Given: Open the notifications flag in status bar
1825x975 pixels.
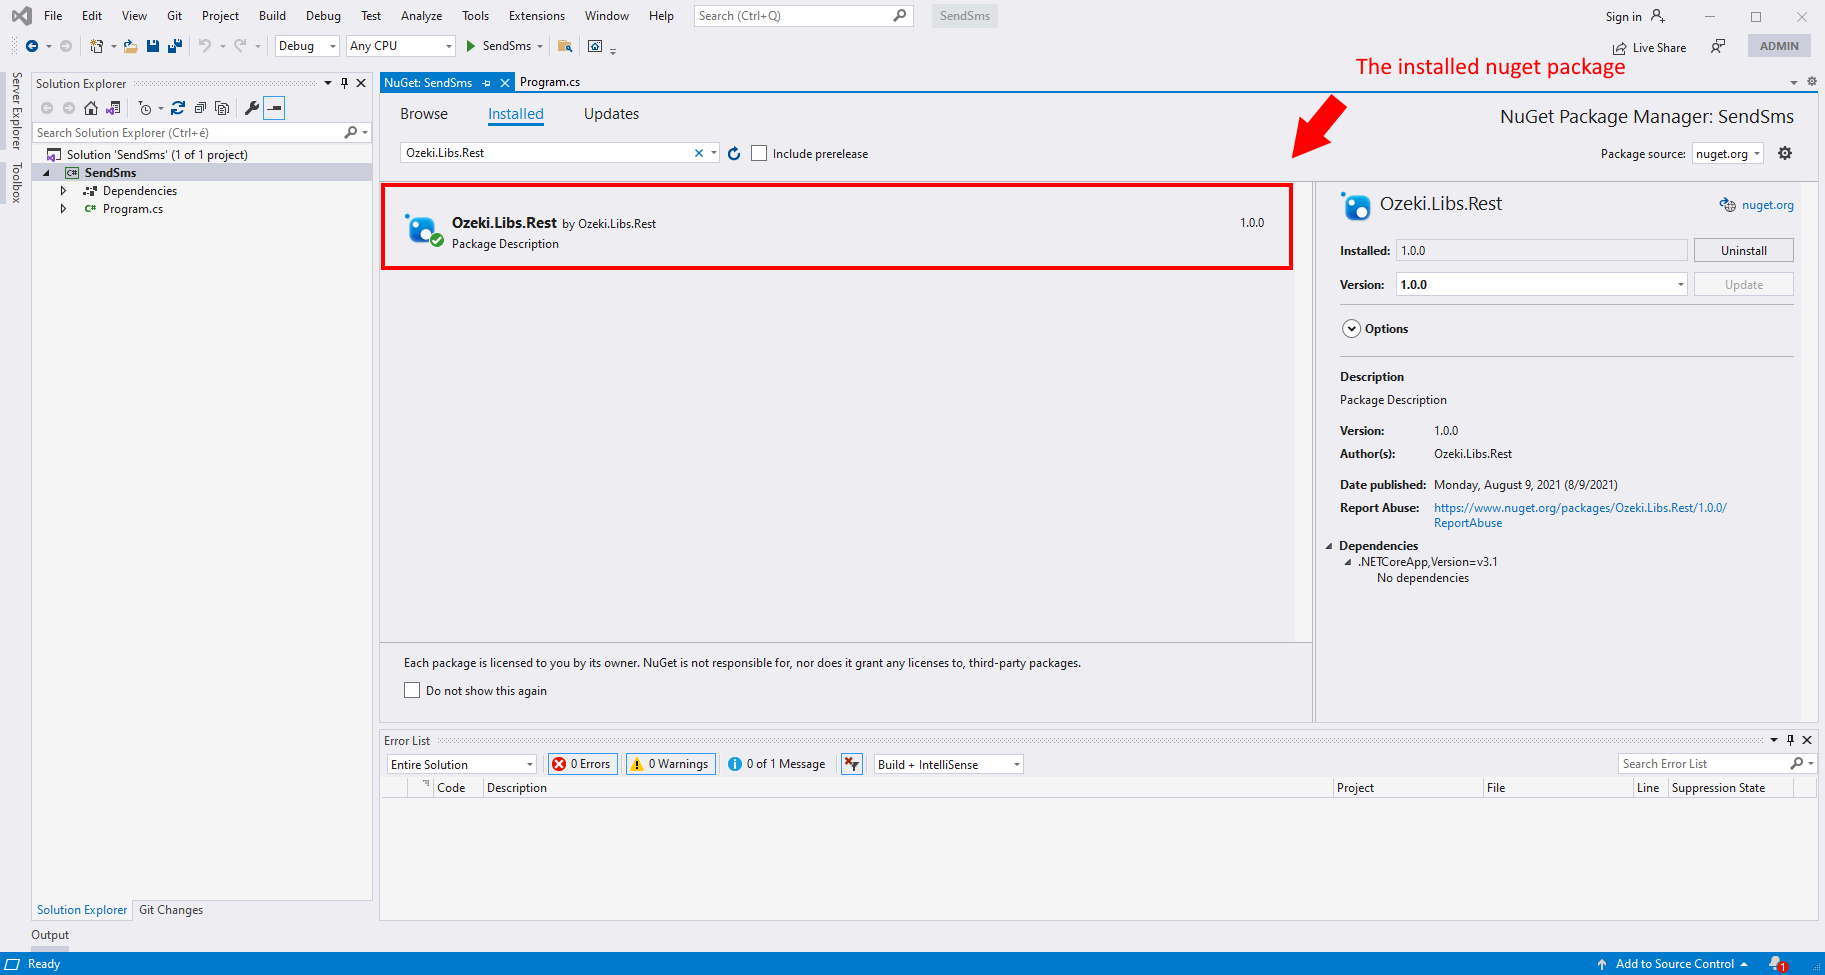Looking at the screenshot, I should point(1777,964).
